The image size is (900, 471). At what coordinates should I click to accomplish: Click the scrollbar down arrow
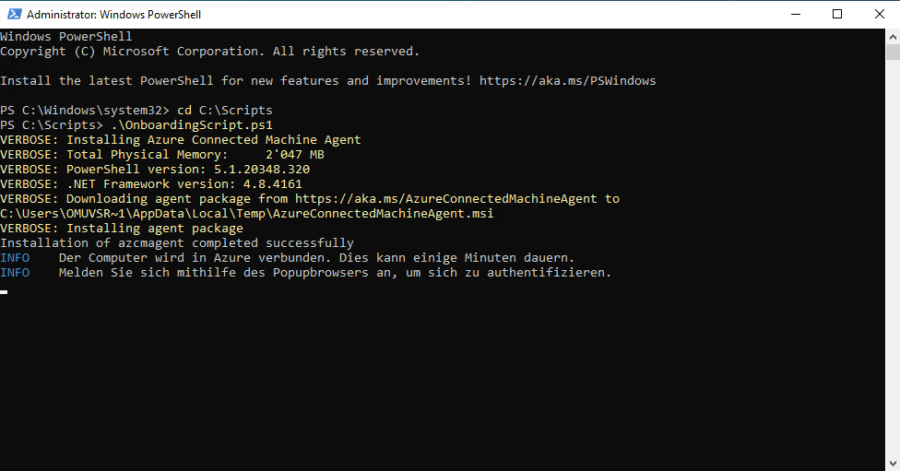893,463
